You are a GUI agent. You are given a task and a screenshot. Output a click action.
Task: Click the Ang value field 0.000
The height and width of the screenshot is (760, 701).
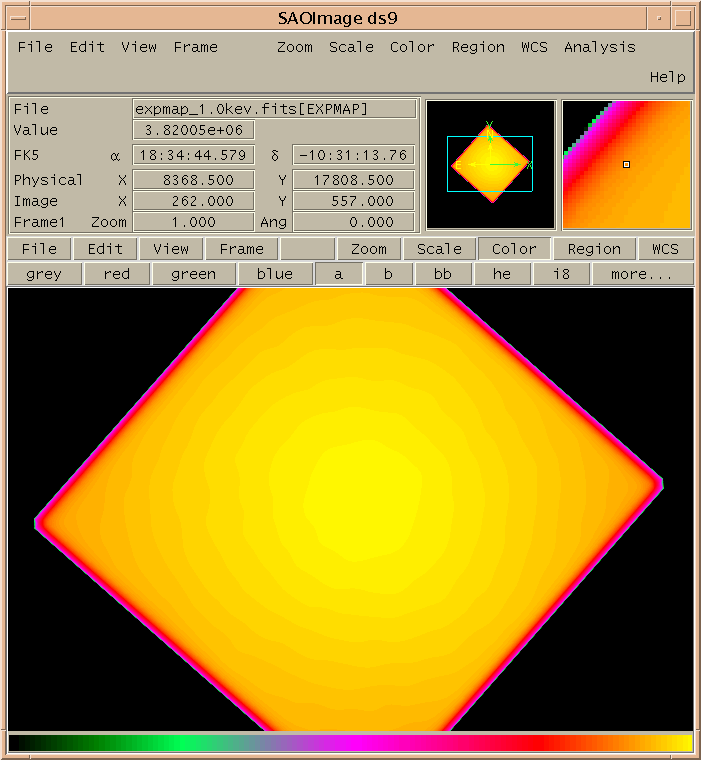pyautogui.click(x=353, y=222)
